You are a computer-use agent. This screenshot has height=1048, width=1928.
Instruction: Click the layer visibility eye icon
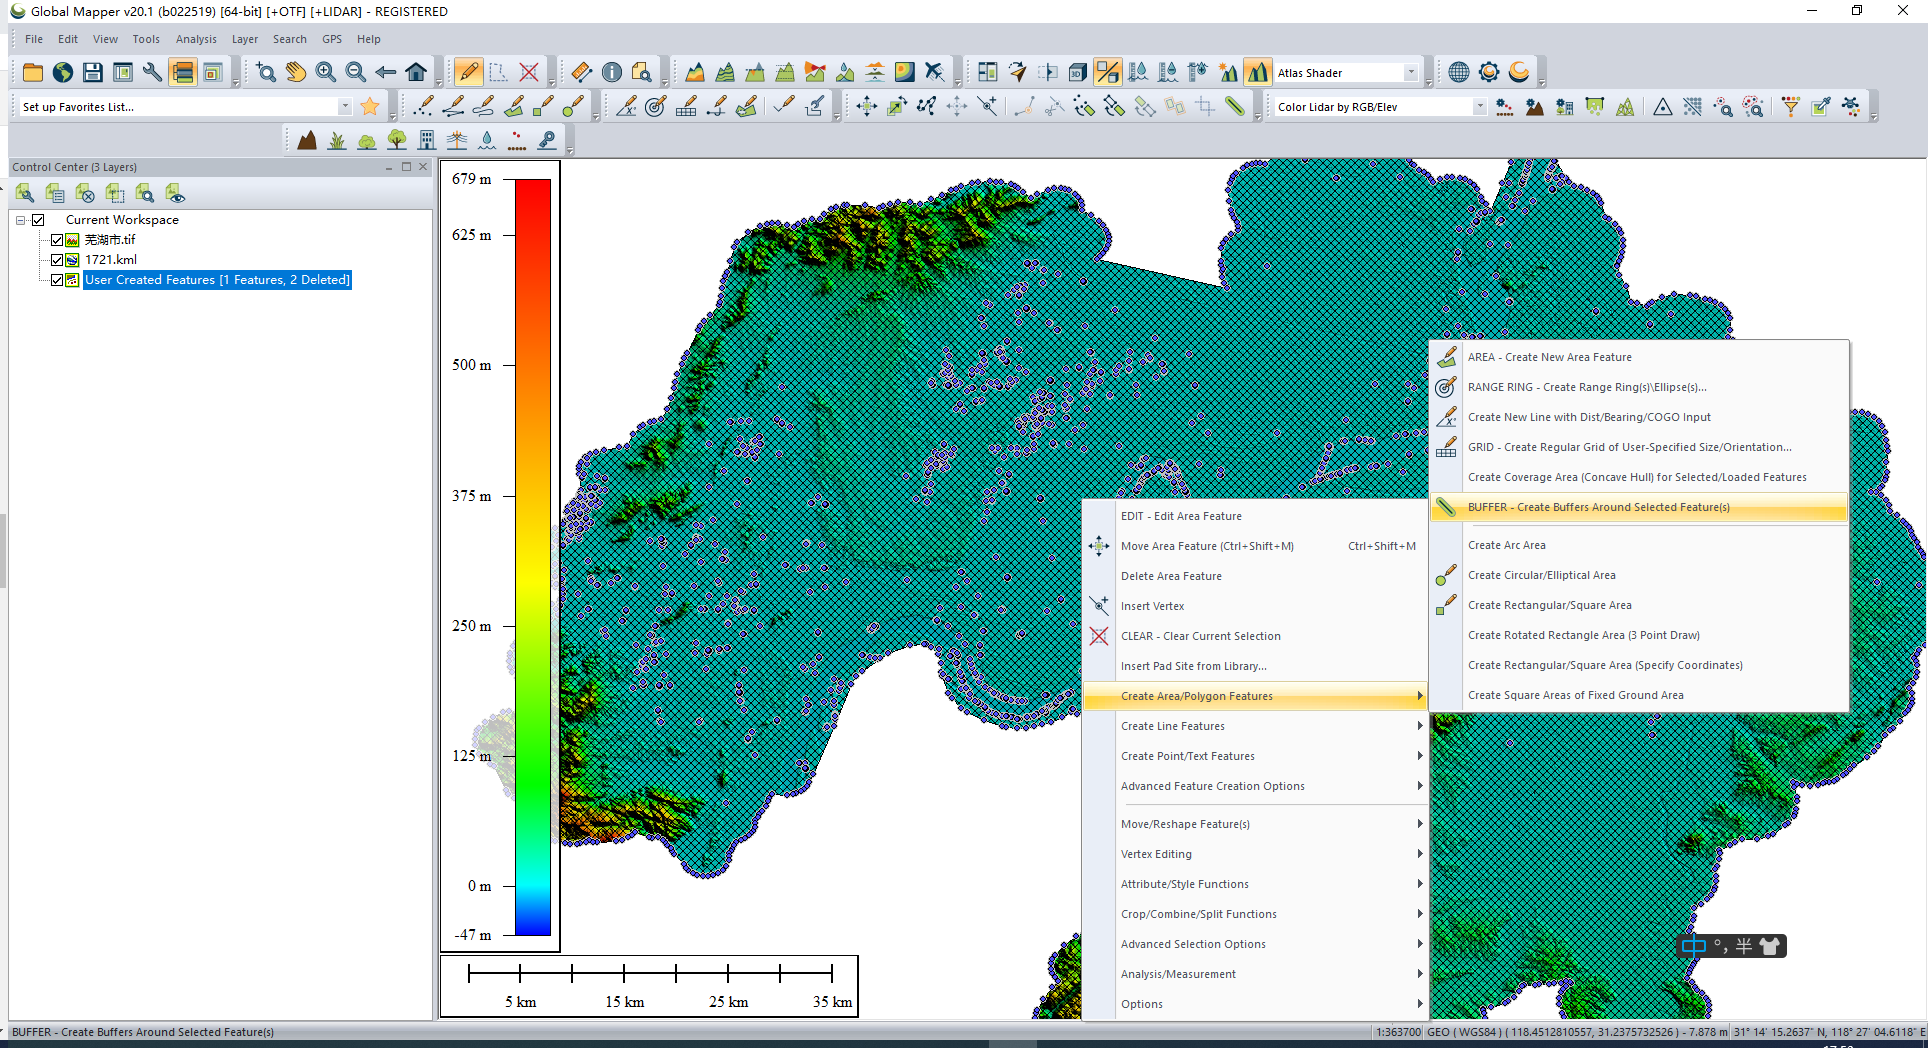tap(175, 193)
